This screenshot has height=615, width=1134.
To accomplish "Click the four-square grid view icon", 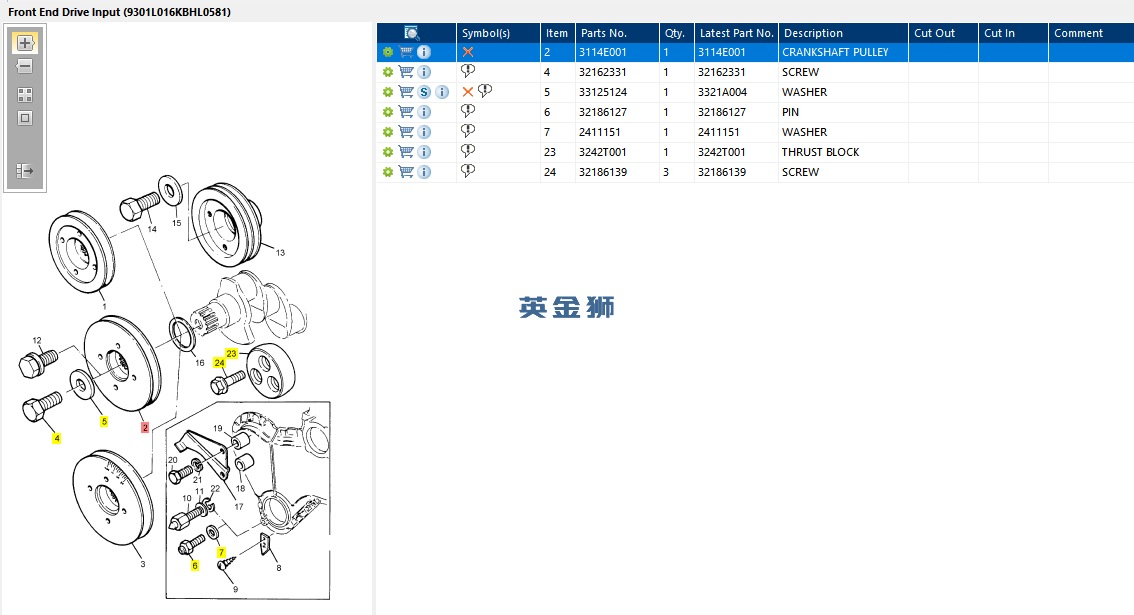I will [25, 95].
